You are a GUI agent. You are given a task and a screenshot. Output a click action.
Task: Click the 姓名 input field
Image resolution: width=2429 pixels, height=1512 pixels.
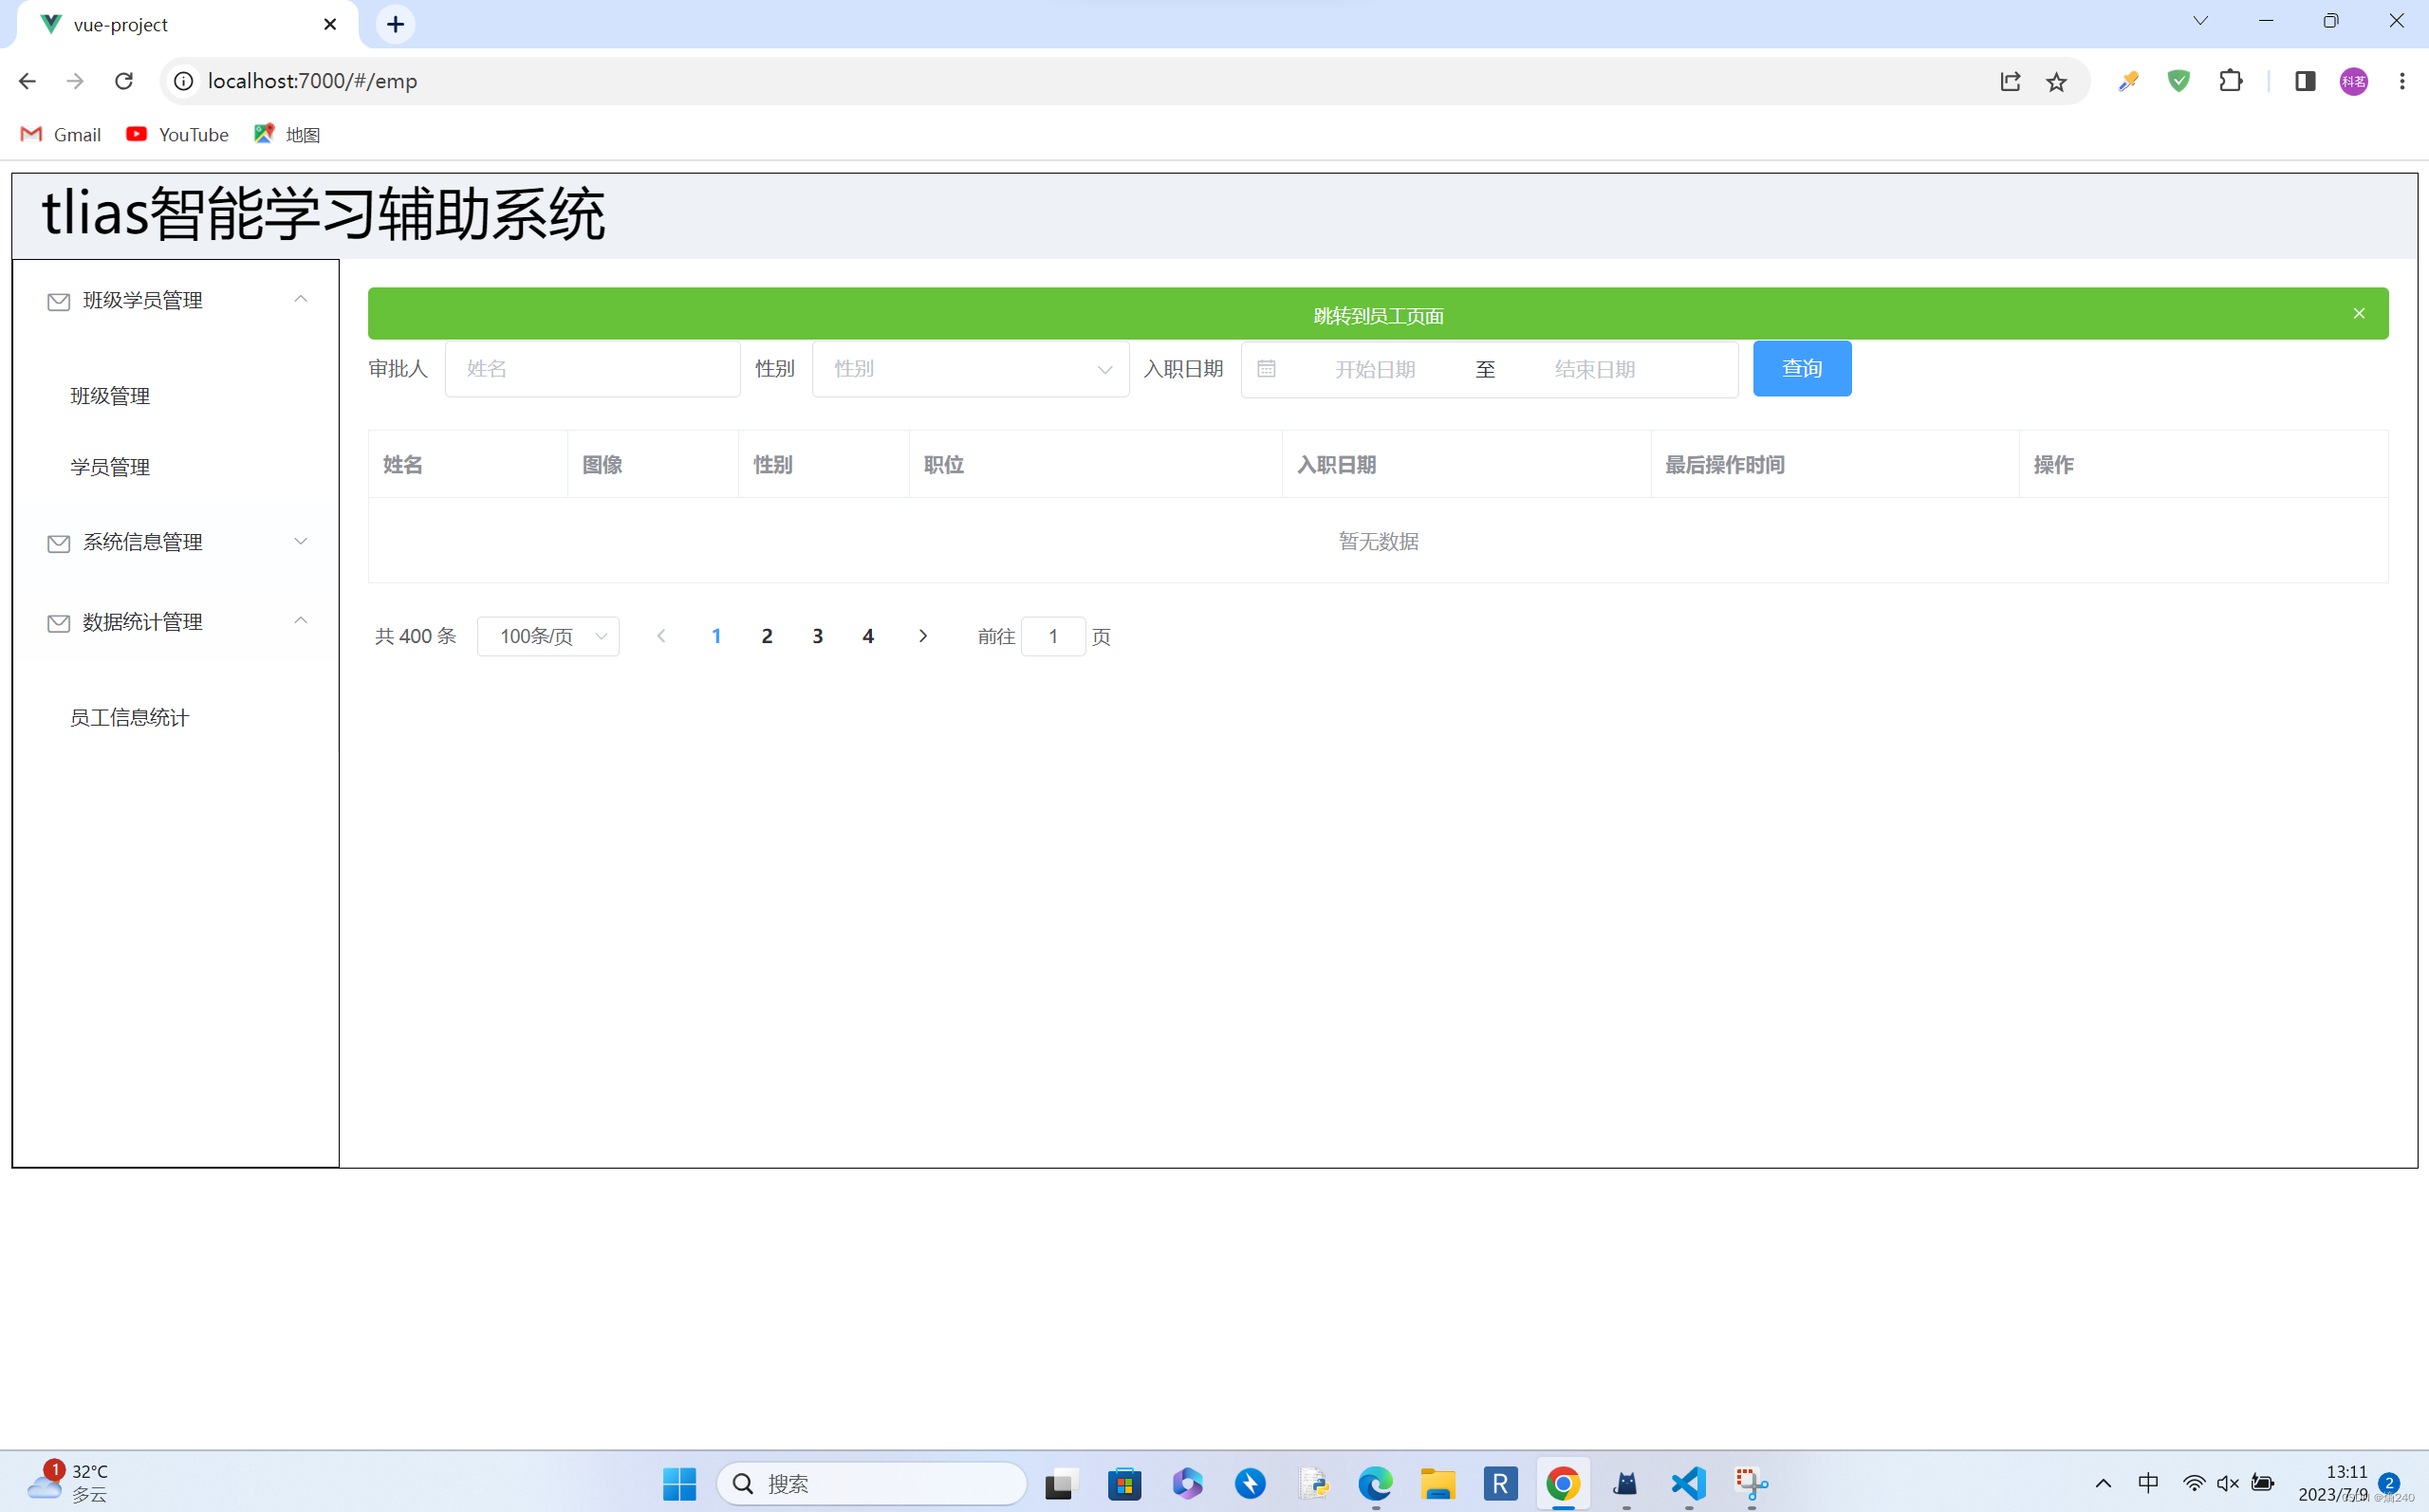tap(592, 367)
